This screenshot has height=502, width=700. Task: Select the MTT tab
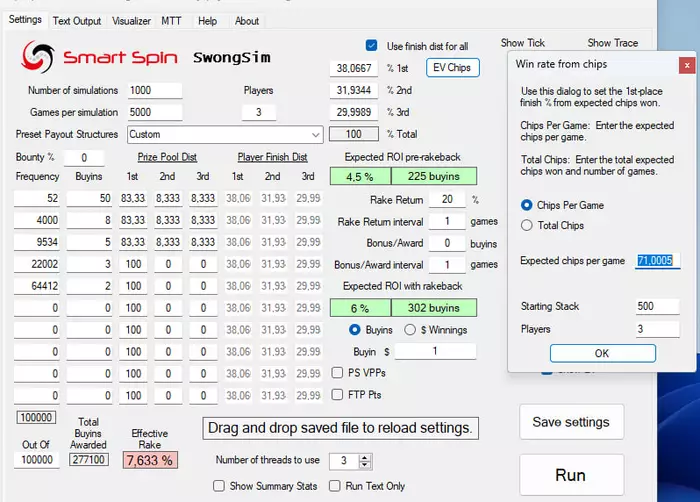(x=171, y=21)
